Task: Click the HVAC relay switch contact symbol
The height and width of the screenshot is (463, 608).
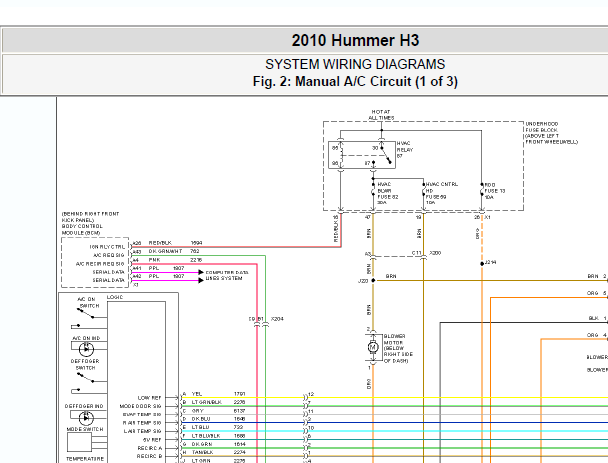Action: (x=386, y=155)
